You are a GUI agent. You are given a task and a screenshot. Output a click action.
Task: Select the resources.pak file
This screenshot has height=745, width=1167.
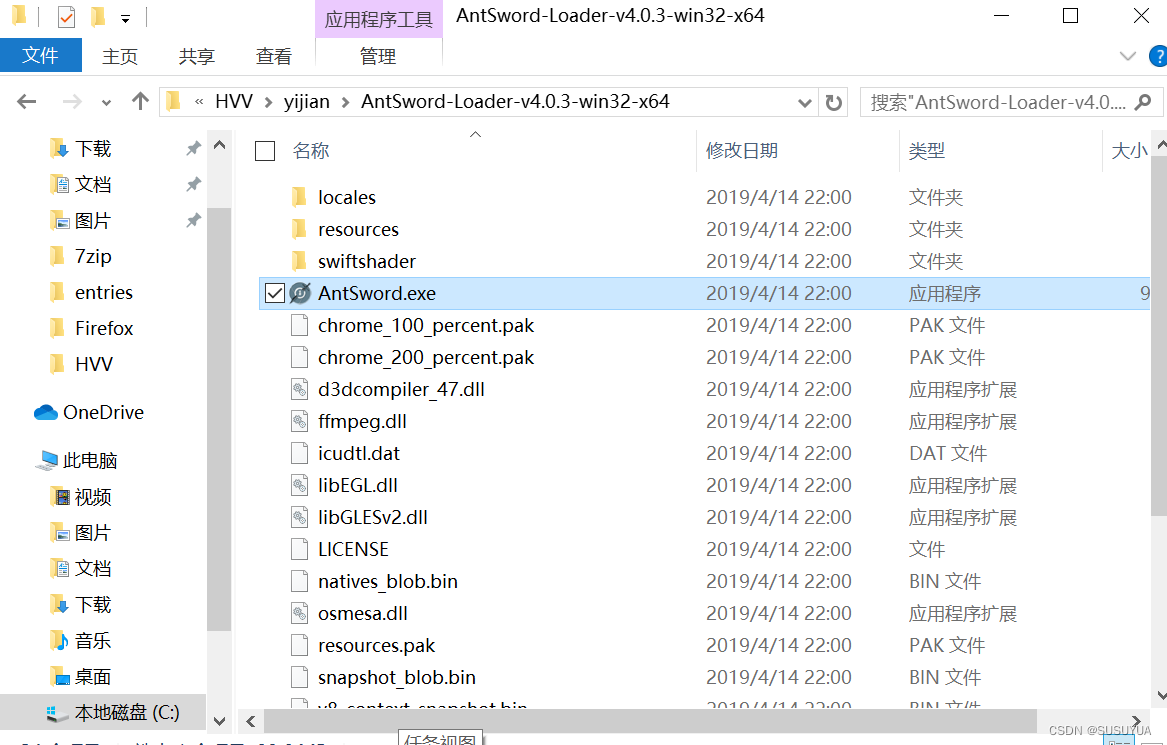point(377,645)
